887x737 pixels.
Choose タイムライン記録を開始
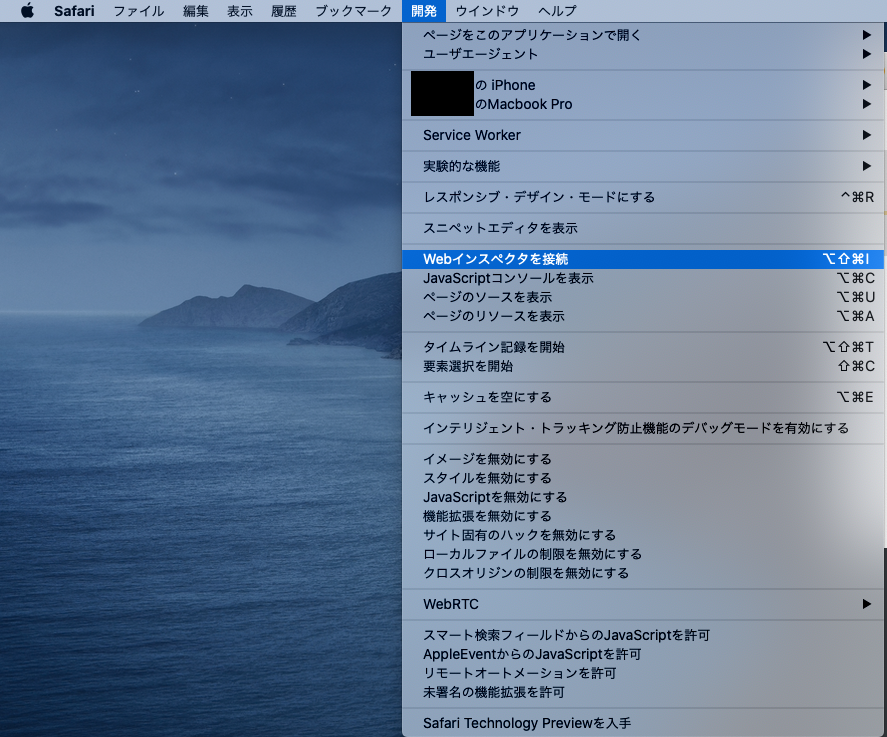643,347
